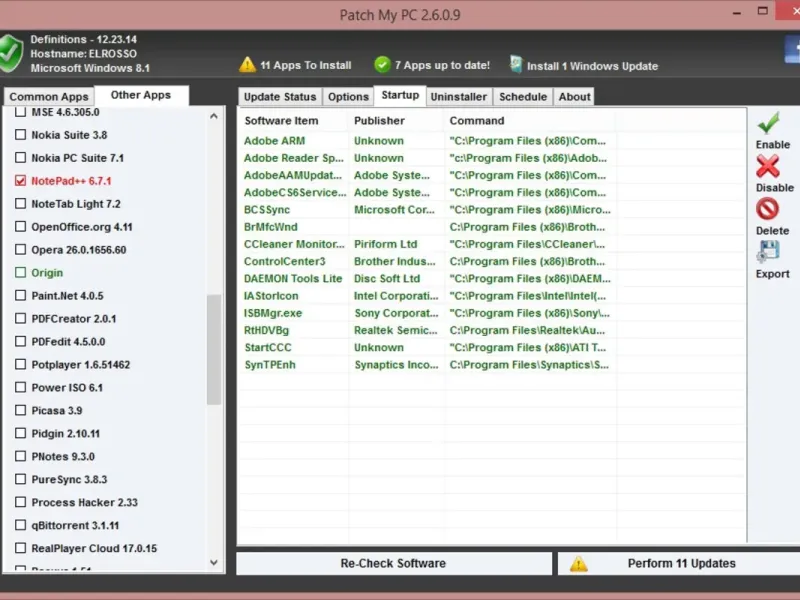This screenshot has height=600, width=800.
Task: Uncheck the NotePad++ 6.7.1 checkbox
Action: [x=20, y=181]
